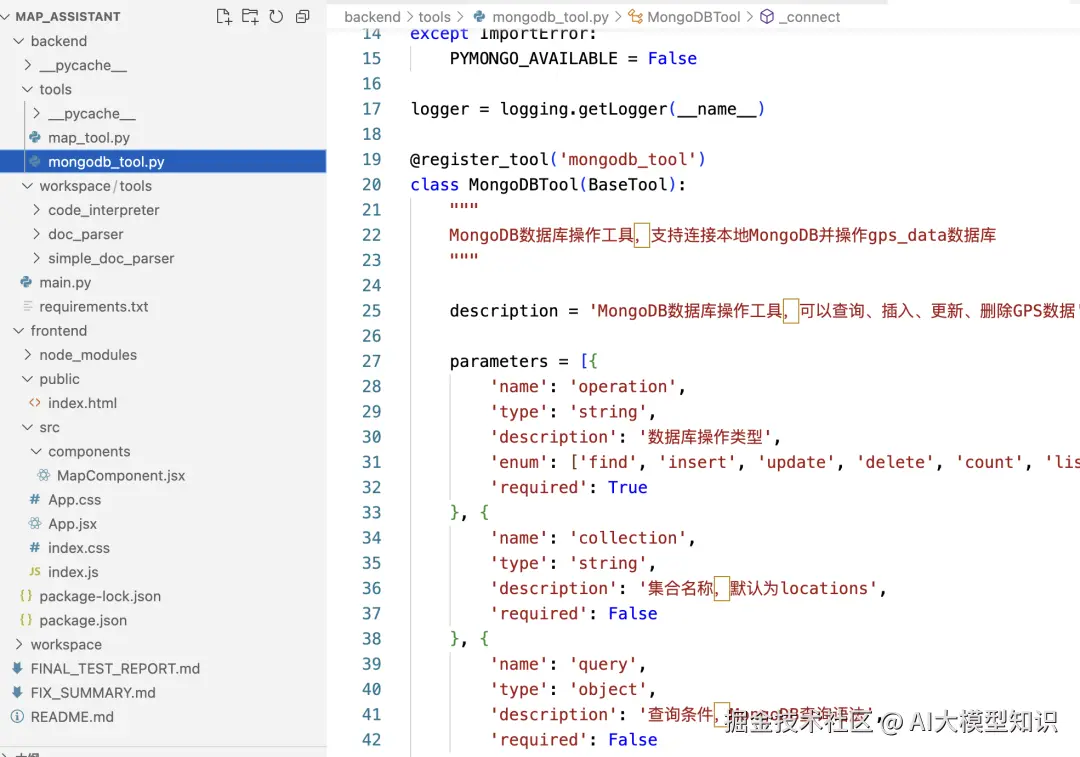Click the React icon beside App.jsx
The height and width of the screenshot is (757, 1080).
[x=35, y=523]
